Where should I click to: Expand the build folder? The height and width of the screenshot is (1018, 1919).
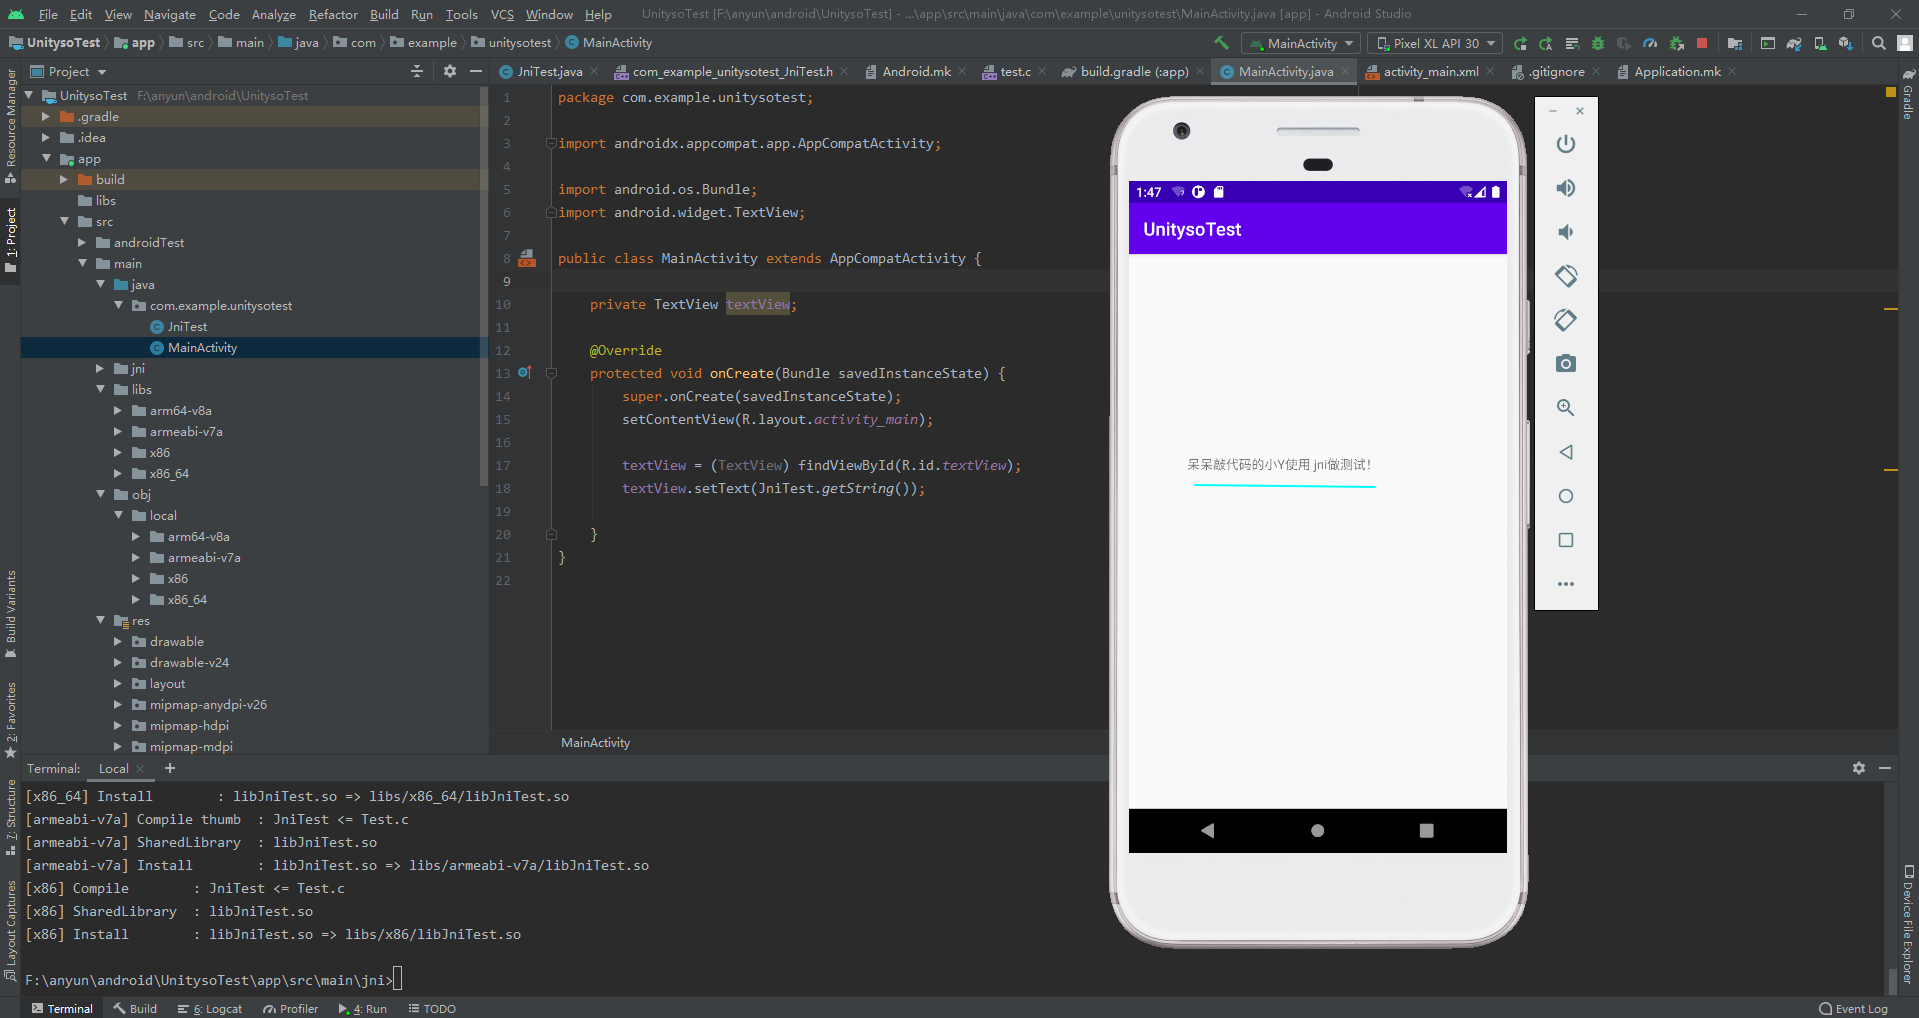point(64,180)
